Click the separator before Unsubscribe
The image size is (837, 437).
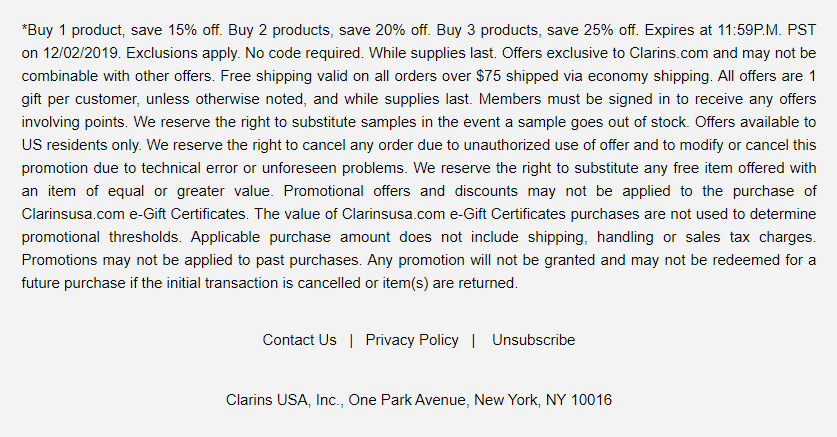click(473, 340)
